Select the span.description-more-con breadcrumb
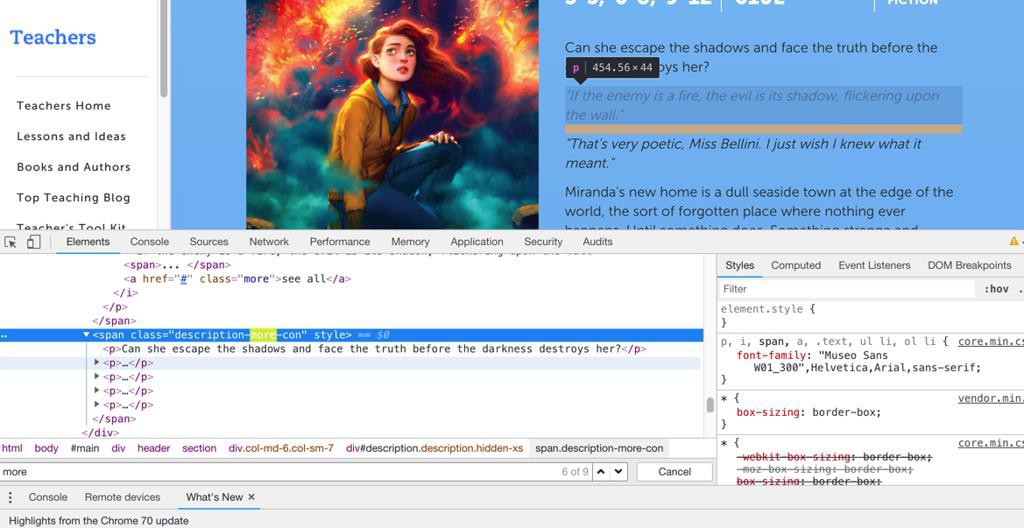Image resolution: width=1024 pixels, height=528 pixels. click(599, 448)
